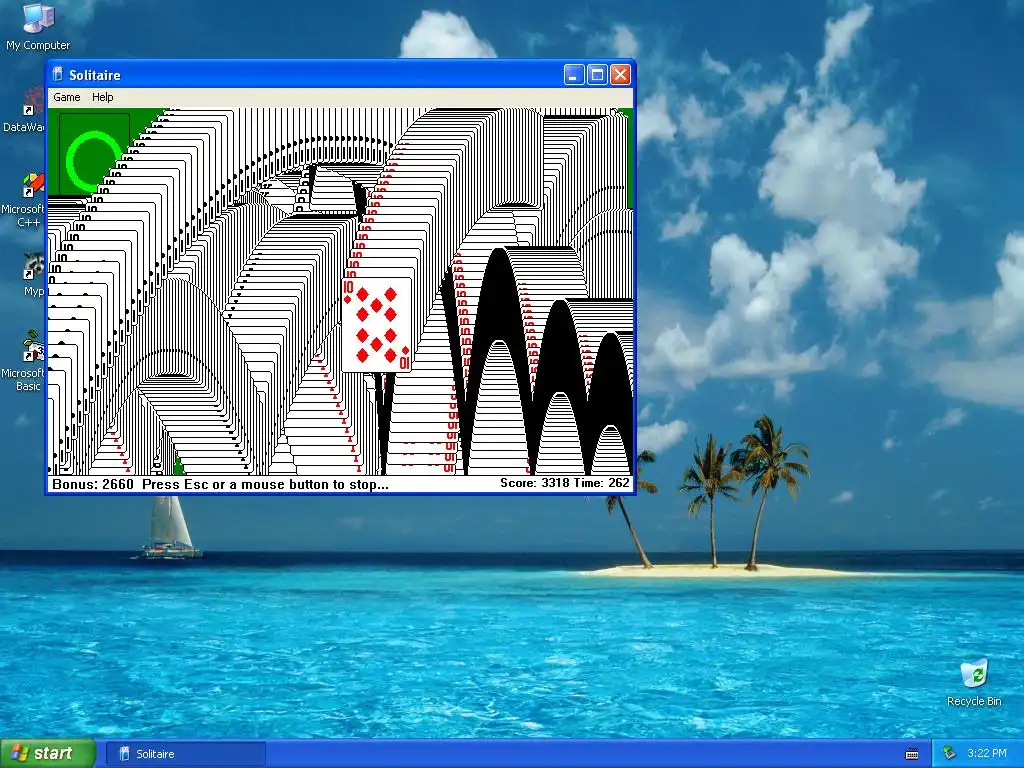Click the empty deck green circle
This screenshot has width=1024, height=768.
click(x=94, y=159)
